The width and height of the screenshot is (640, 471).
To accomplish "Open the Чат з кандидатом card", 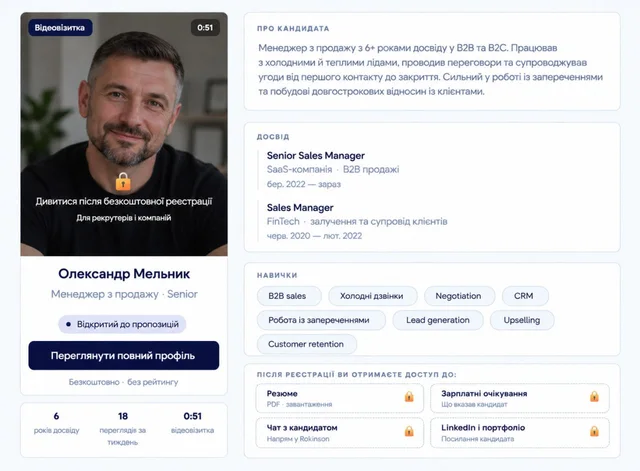I will (340, 433).
